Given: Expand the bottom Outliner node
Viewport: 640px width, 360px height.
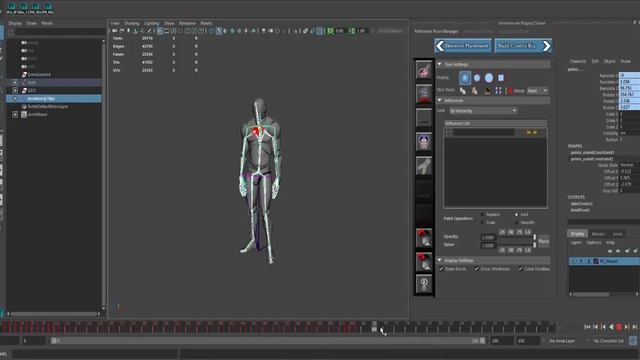Looking at the screenshot, I should click(x=15, y=115).
